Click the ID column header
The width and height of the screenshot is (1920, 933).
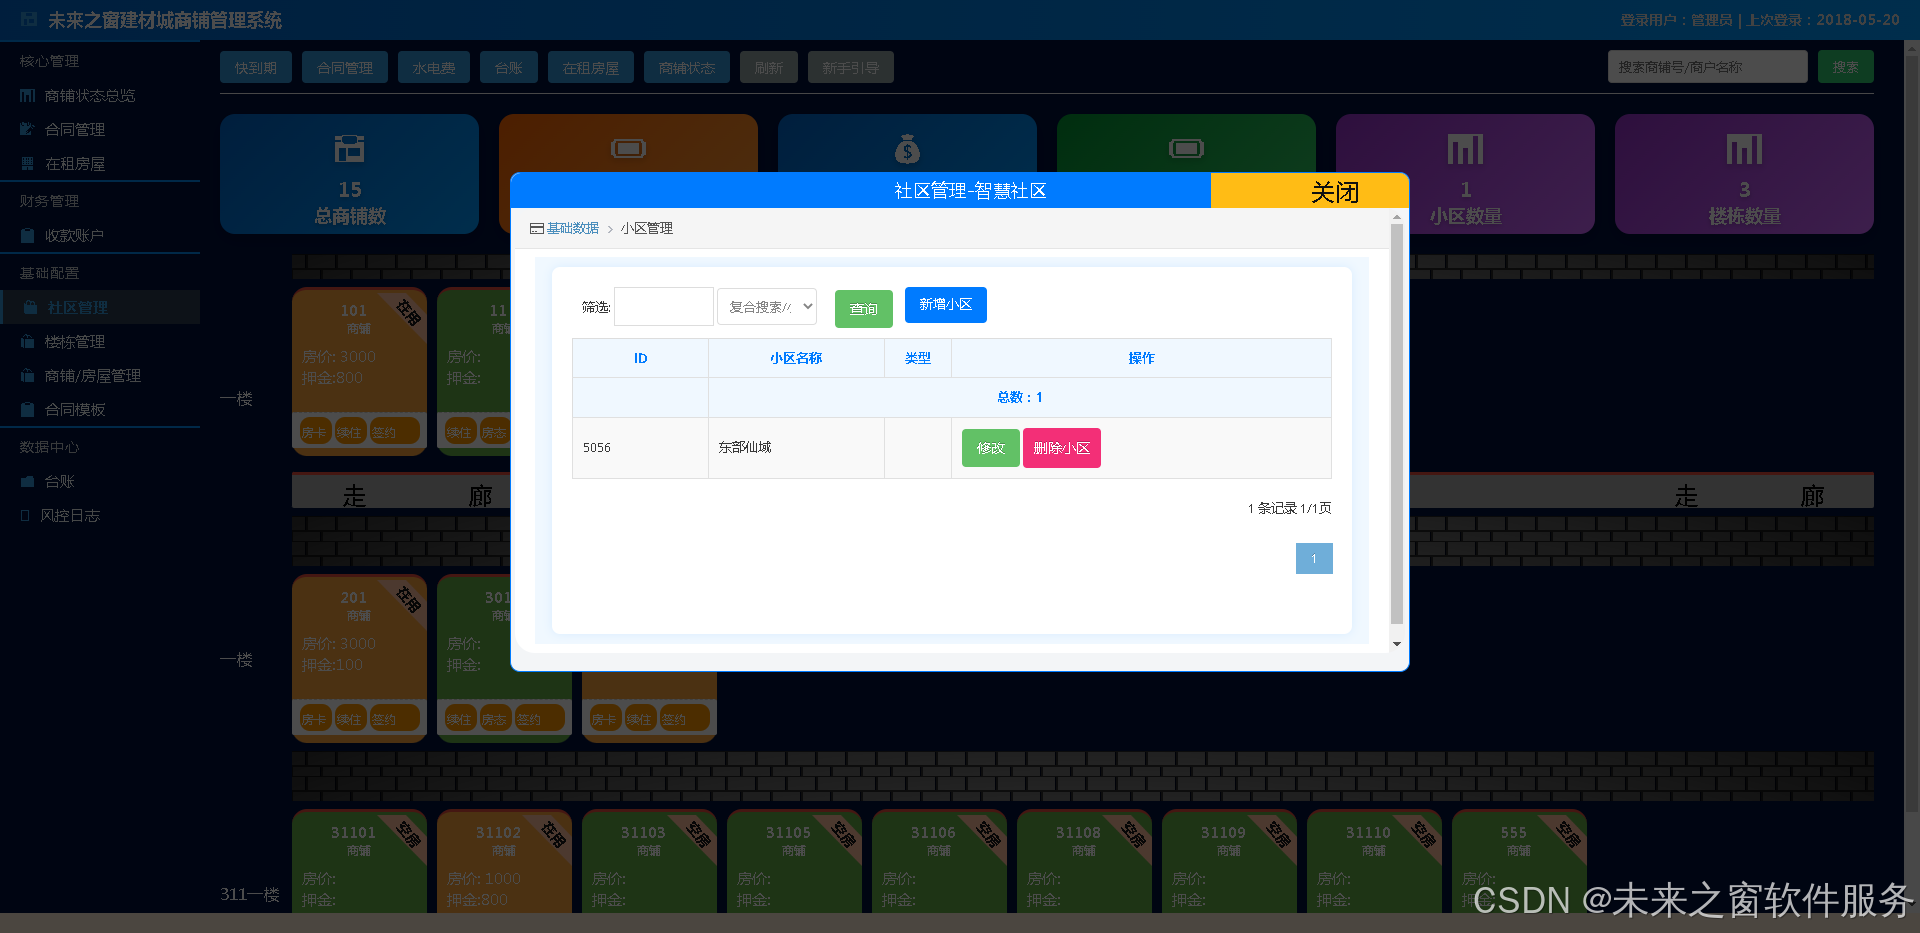pyautogui.click(x=641, y=358)
